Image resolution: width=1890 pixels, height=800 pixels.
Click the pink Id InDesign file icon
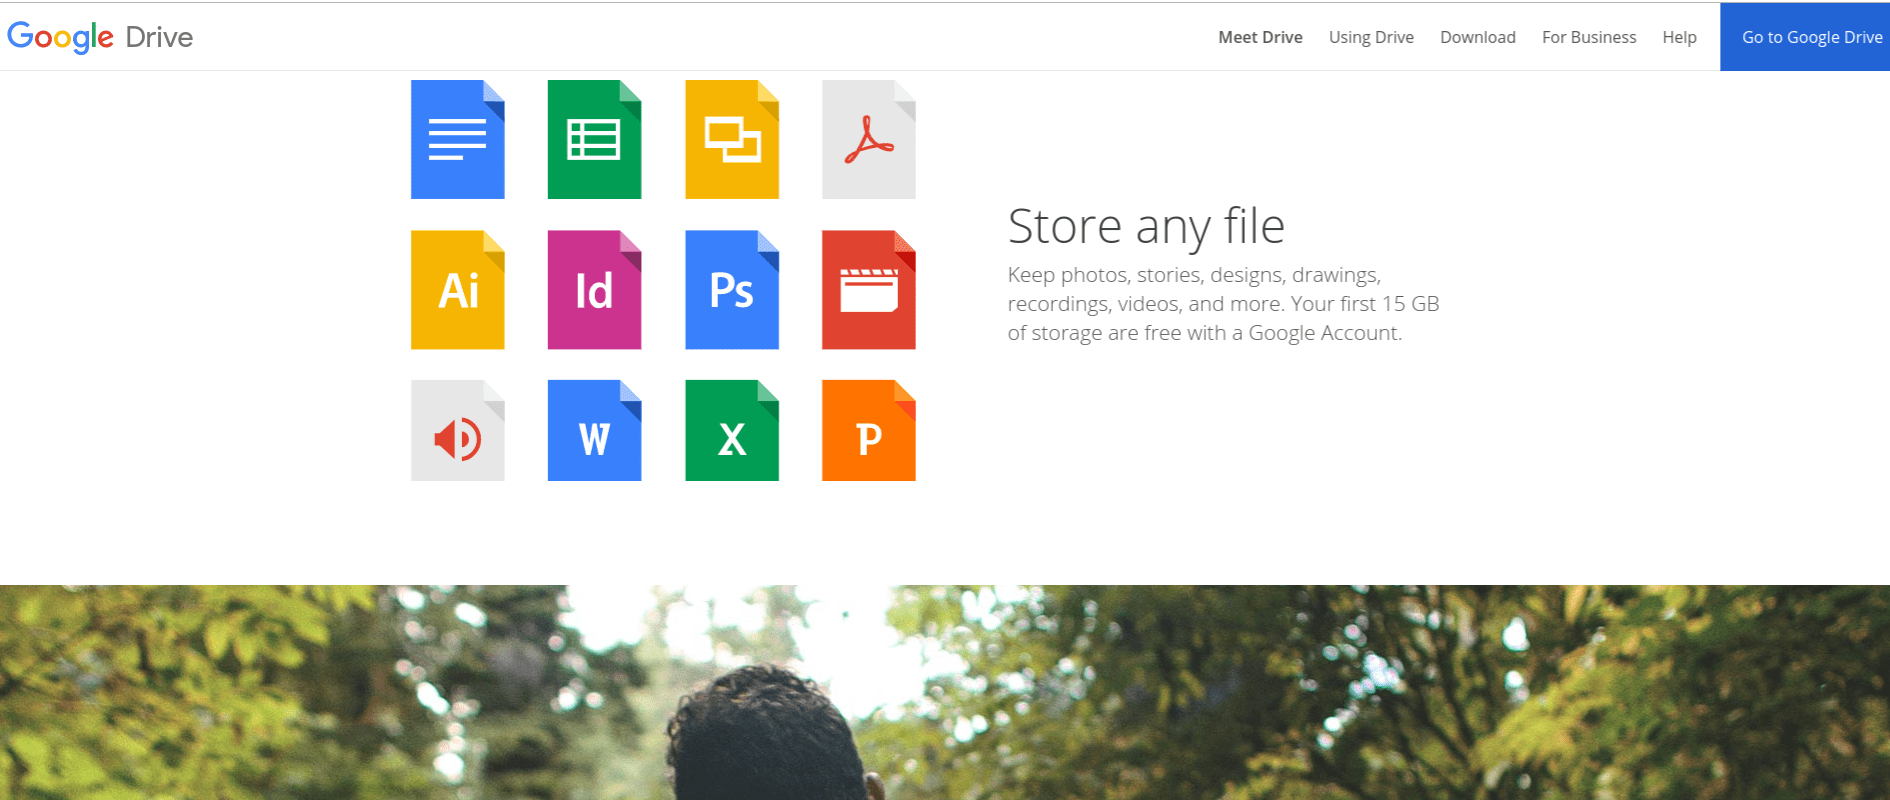(x=595, y=290)
